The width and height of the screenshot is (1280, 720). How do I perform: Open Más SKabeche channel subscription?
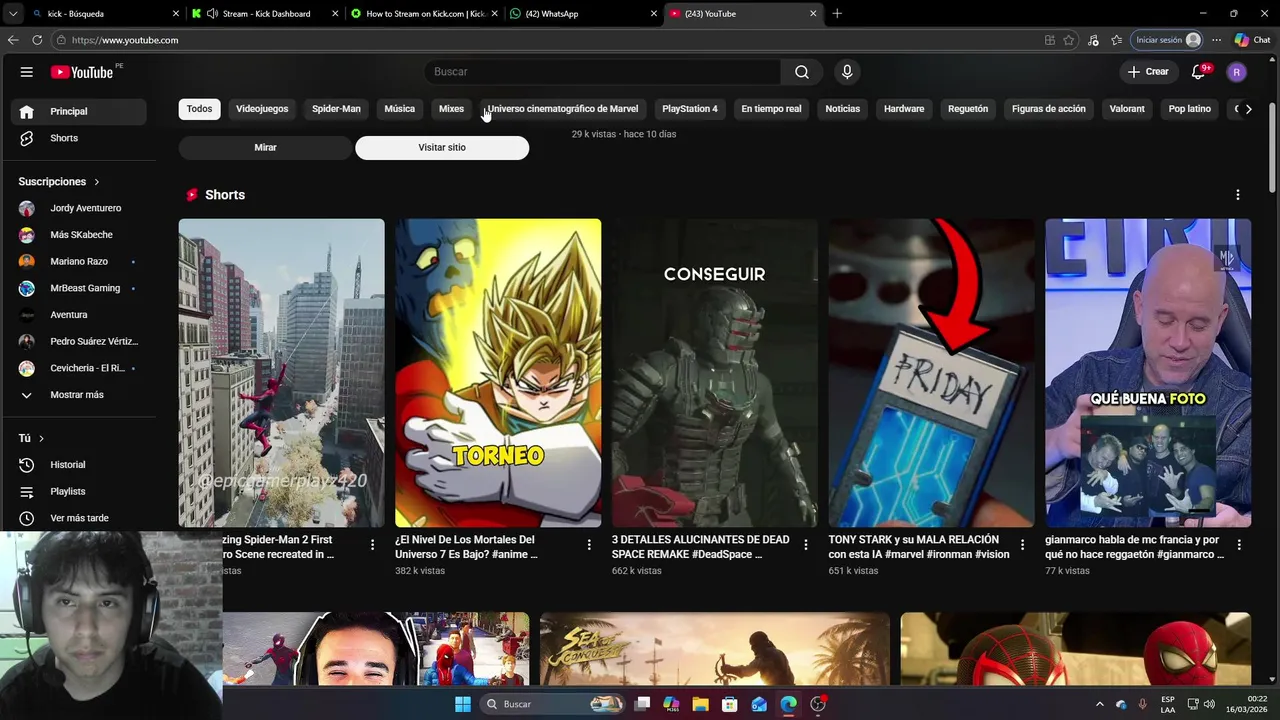[78, 235]
